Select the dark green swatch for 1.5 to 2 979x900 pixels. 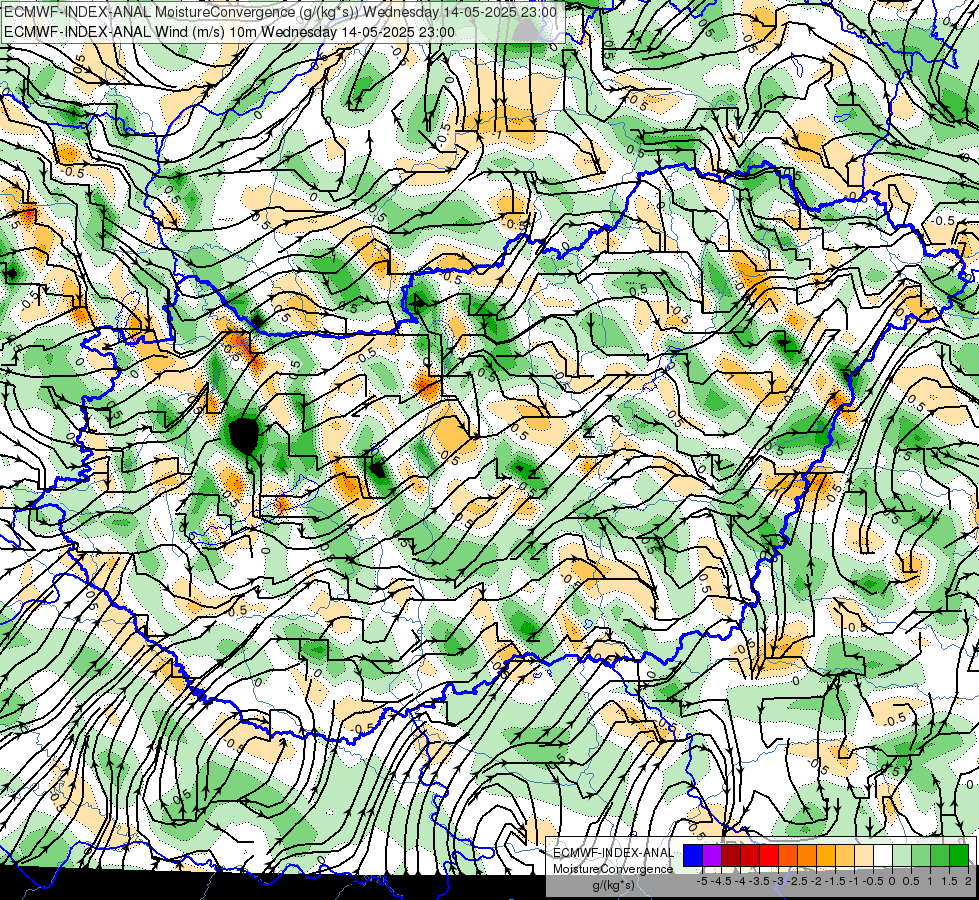tap(959, 855)
